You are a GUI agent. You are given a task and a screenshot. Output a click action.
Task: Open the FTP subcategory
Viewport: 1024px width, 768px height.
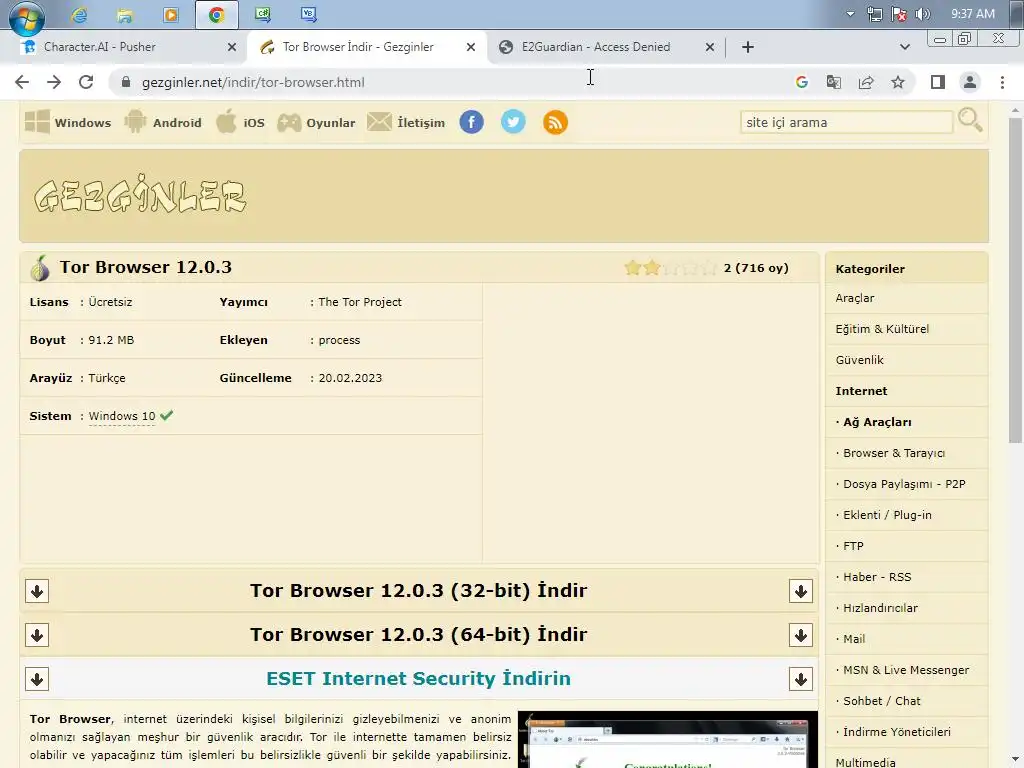click(x=853, y=546)
